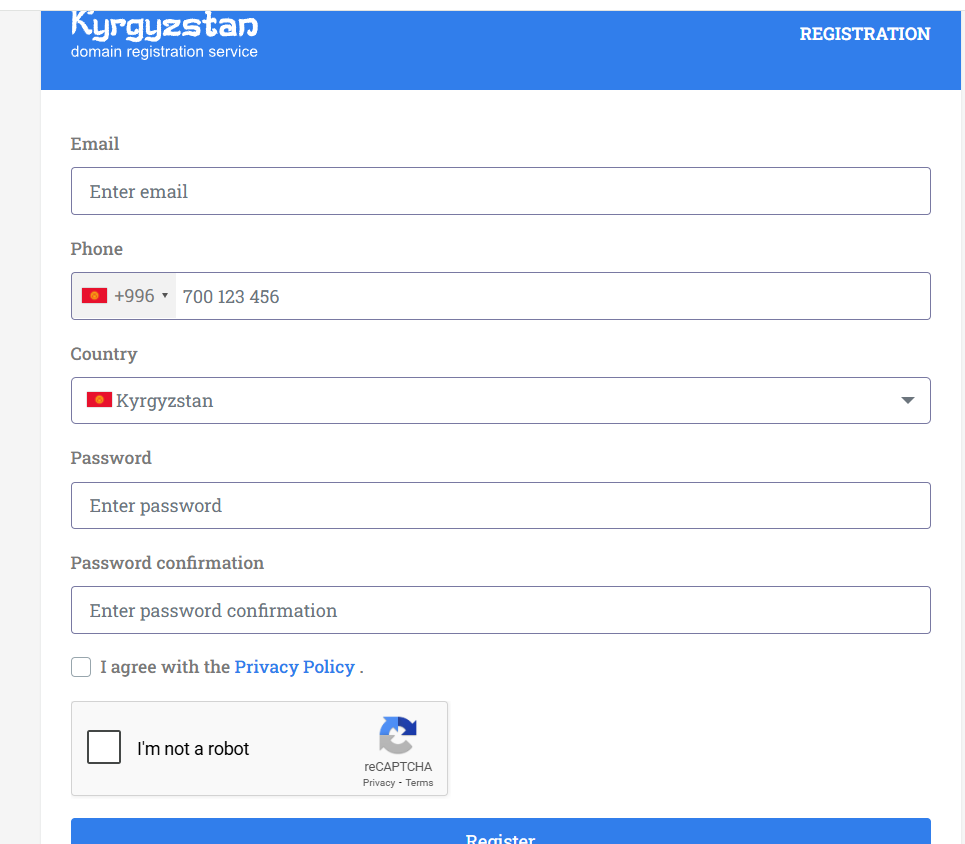Tick the I'm not a robot checkbox

[x=104, y=748]
